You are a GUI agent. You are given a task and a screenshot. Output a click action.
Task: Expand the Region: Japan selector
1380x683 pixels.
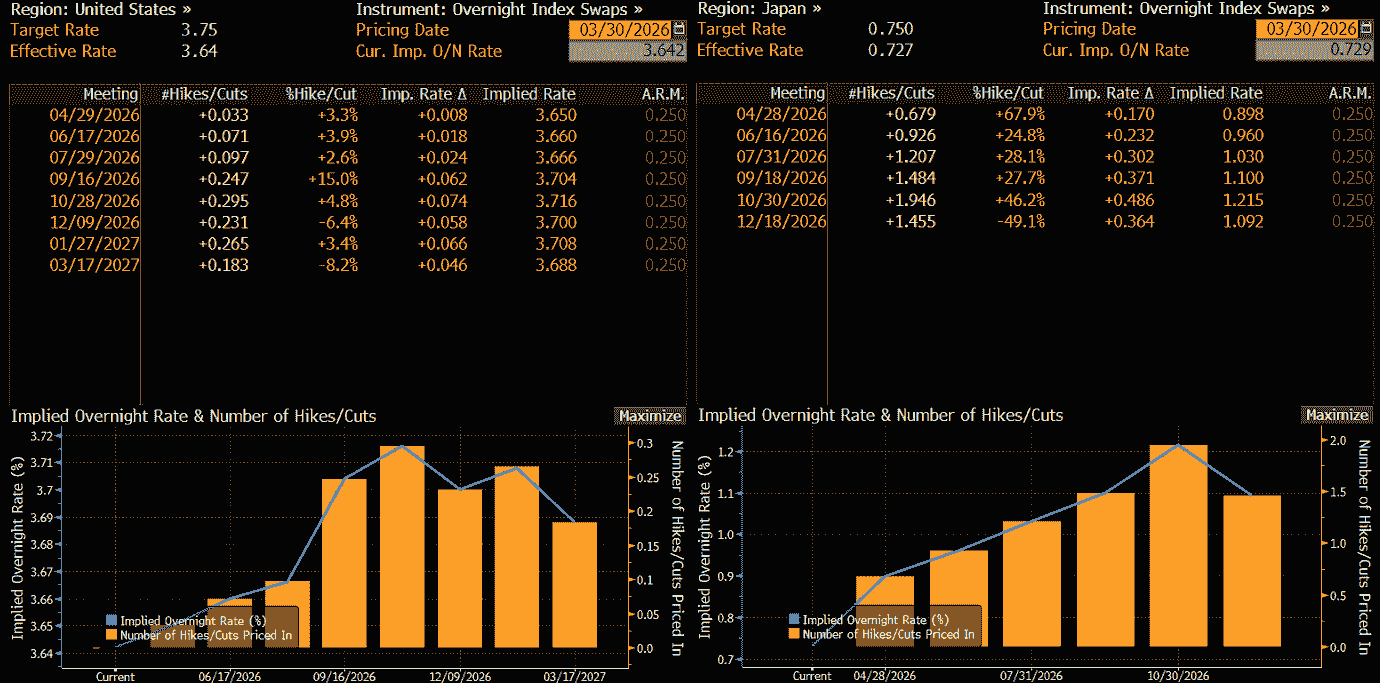760,9
